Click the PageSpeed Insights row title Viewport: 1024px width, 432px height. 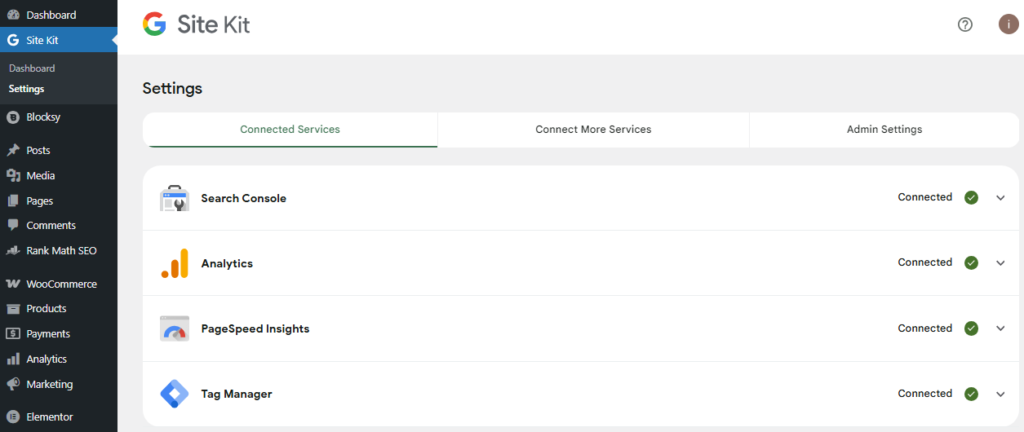255,329
